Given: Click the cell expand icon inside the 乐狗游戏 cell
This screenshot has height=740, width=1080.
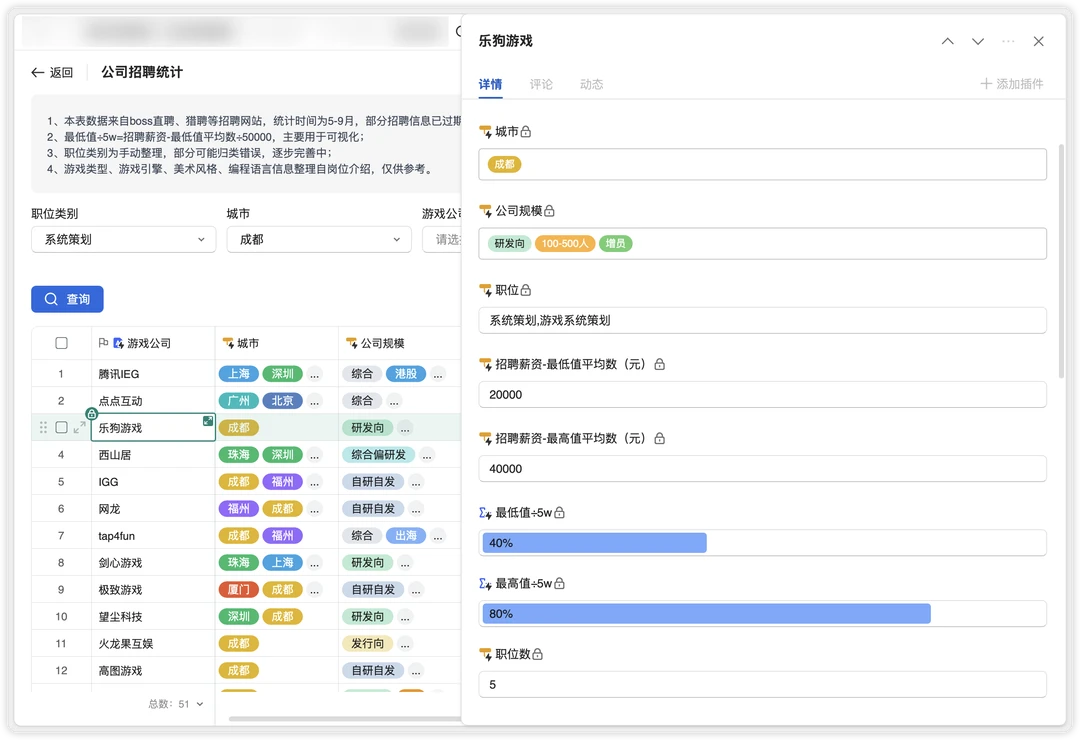Looking at the screenshot, I should 207,421.
